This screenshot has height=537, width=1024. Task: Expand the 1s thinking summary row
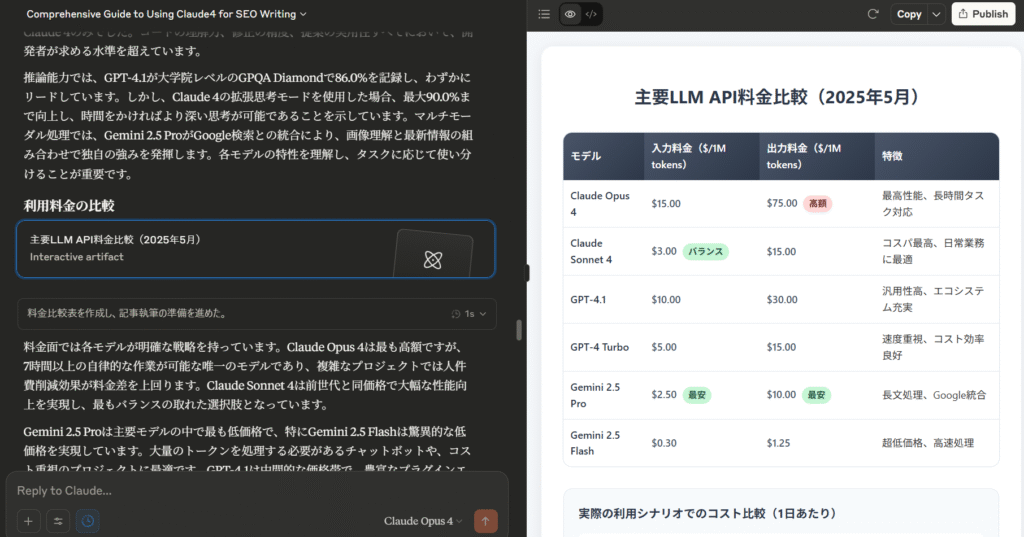[x=257, y=314]
